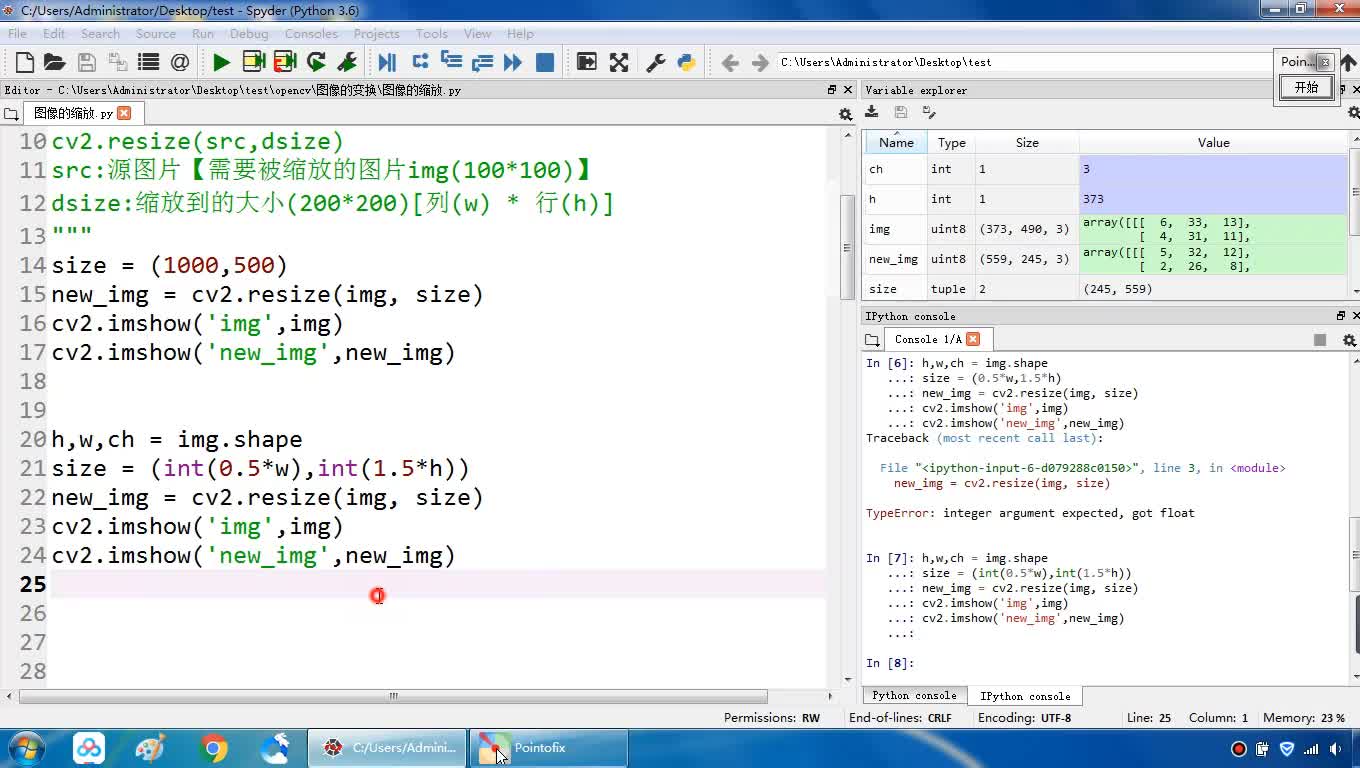Screen dimensions: 1360x768
Task: Create a new file from the toolbar
Action: pos(25,62)
